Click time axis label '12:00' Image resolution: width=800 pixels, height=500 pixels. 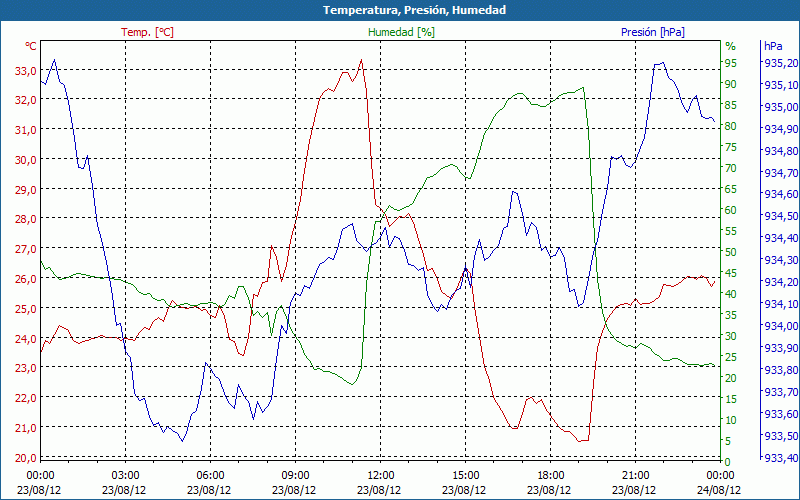point(380,476)
